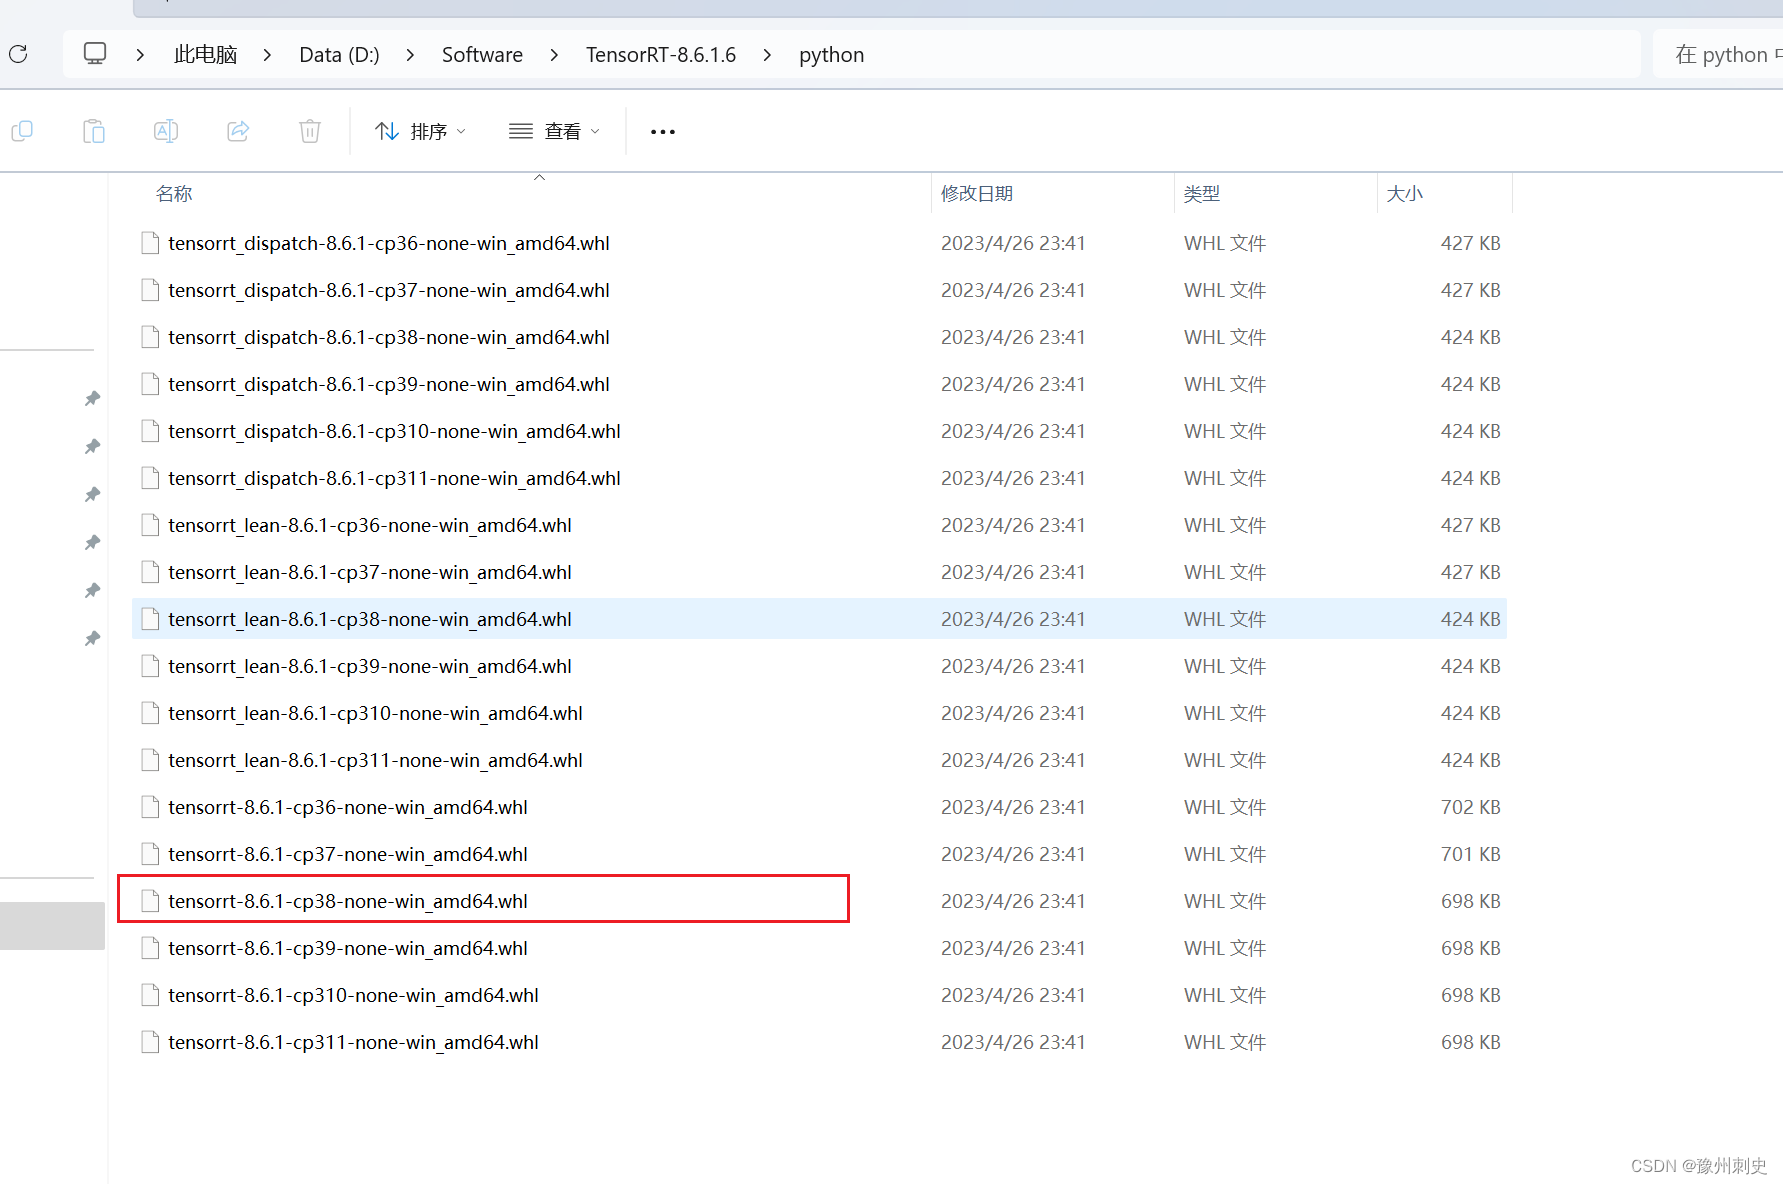Viewport: 1783px width, 1184px height.
Task: Open the 查看 view dropdown
Action: pyautogui.click(x=555, y=132)
